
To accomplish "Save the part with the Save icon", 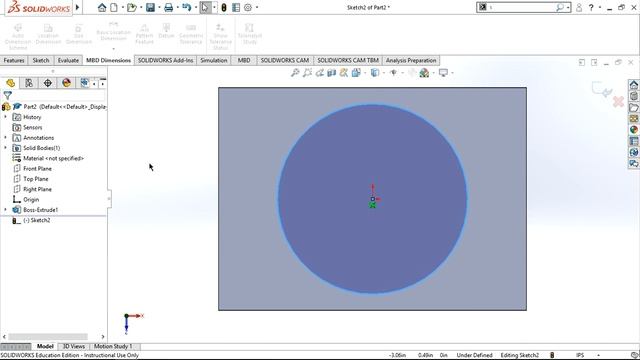I will point(151,7).
